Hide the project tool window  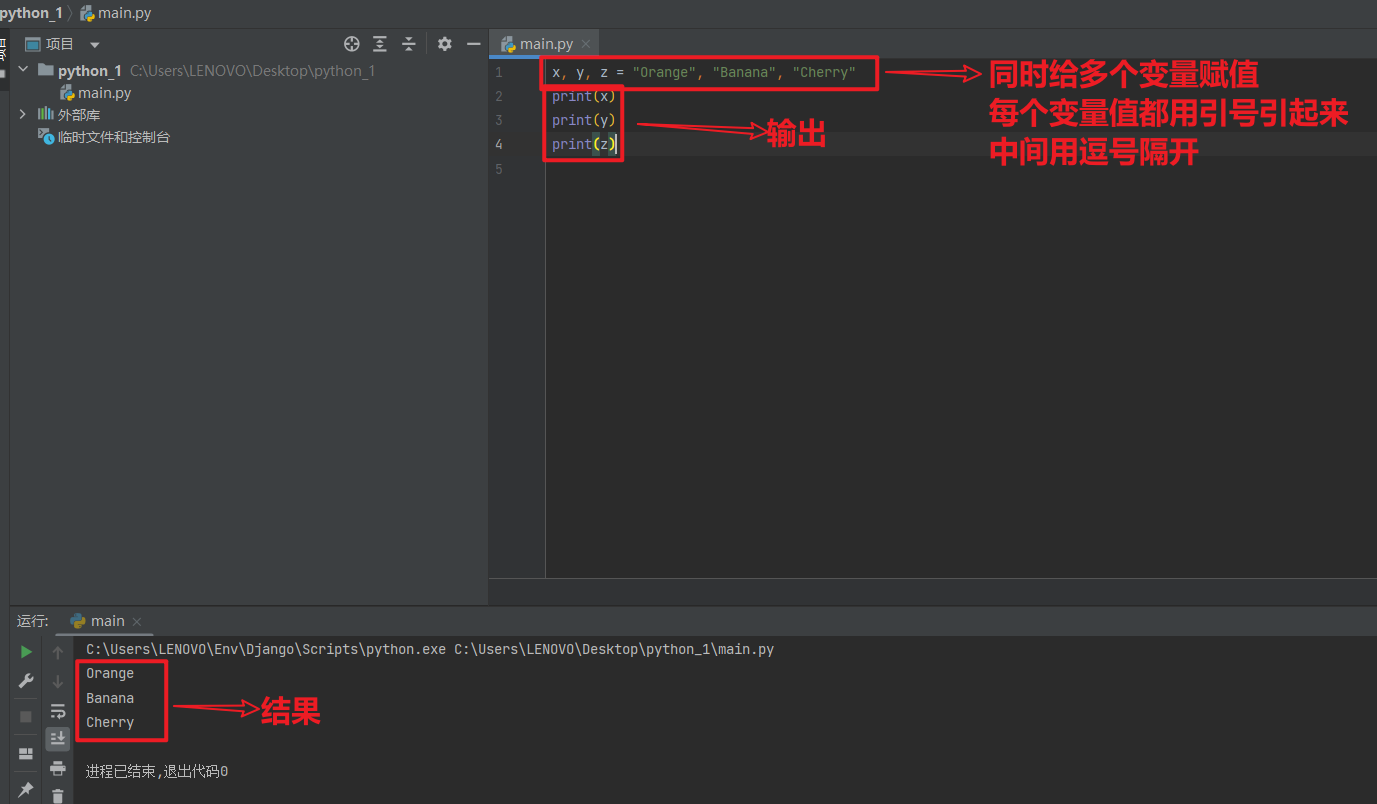pos(474,44)
